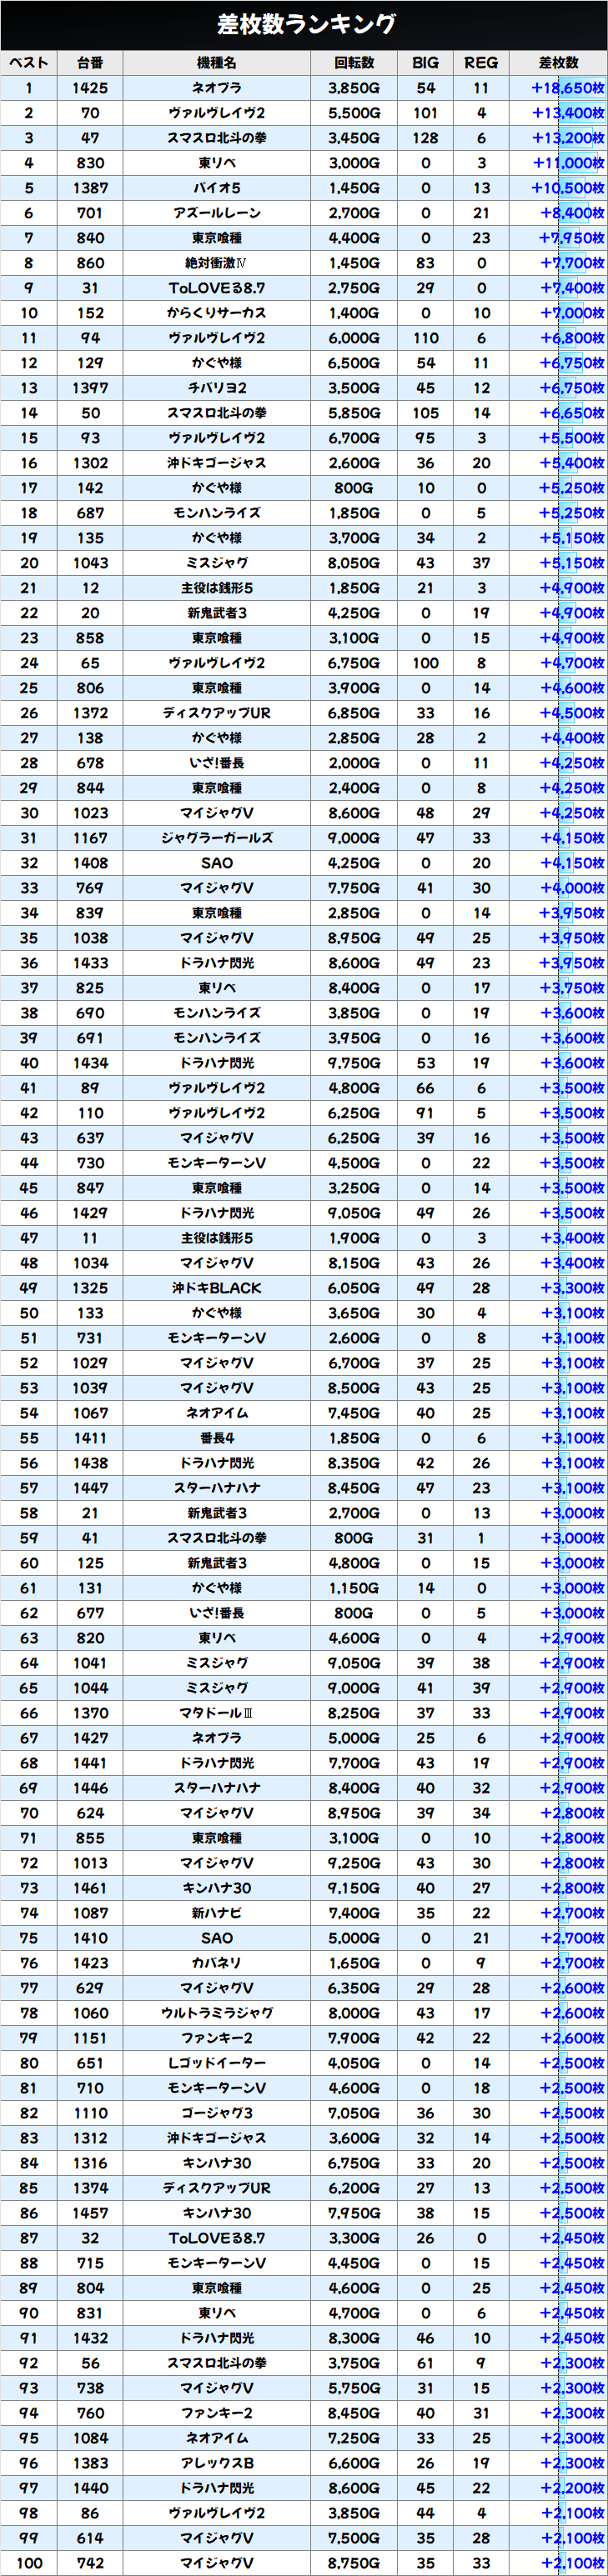The image size is (608, 2576).
Task: Select the 絶対衝激Ⅳ machine name
Action: pos(216,263)
